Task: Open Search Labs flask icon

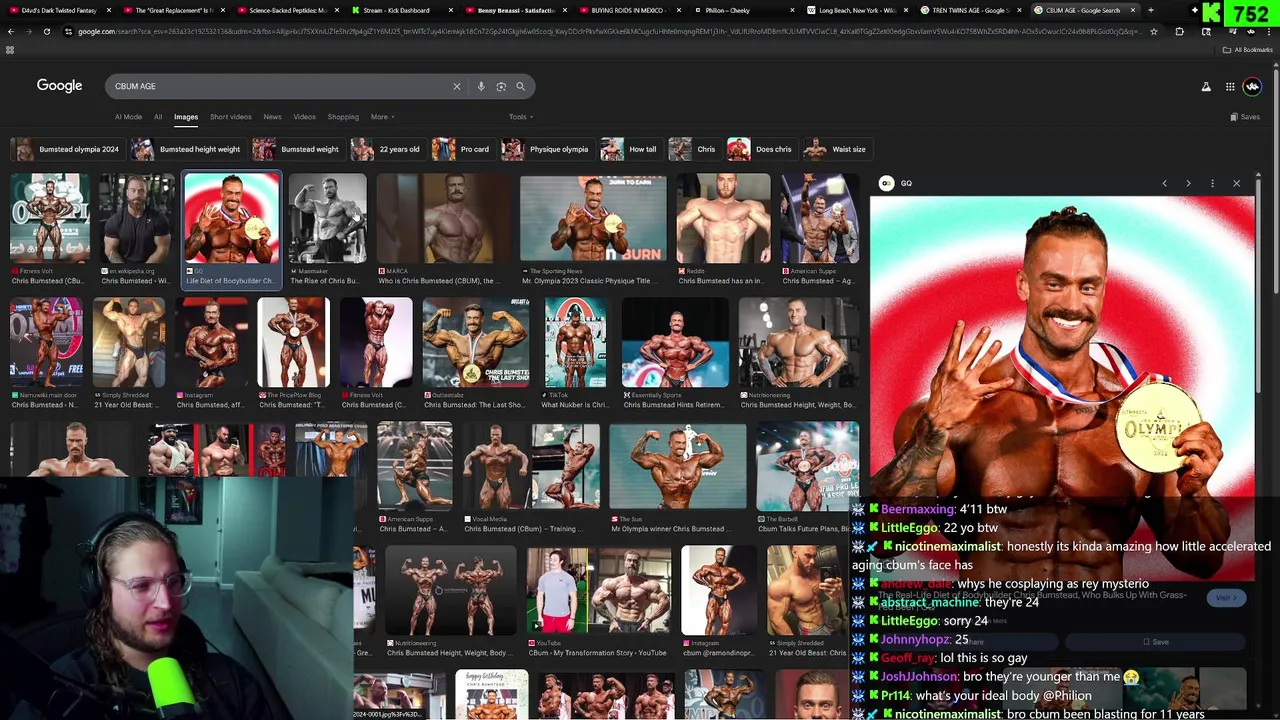Action: click(x=1206, y=87)
